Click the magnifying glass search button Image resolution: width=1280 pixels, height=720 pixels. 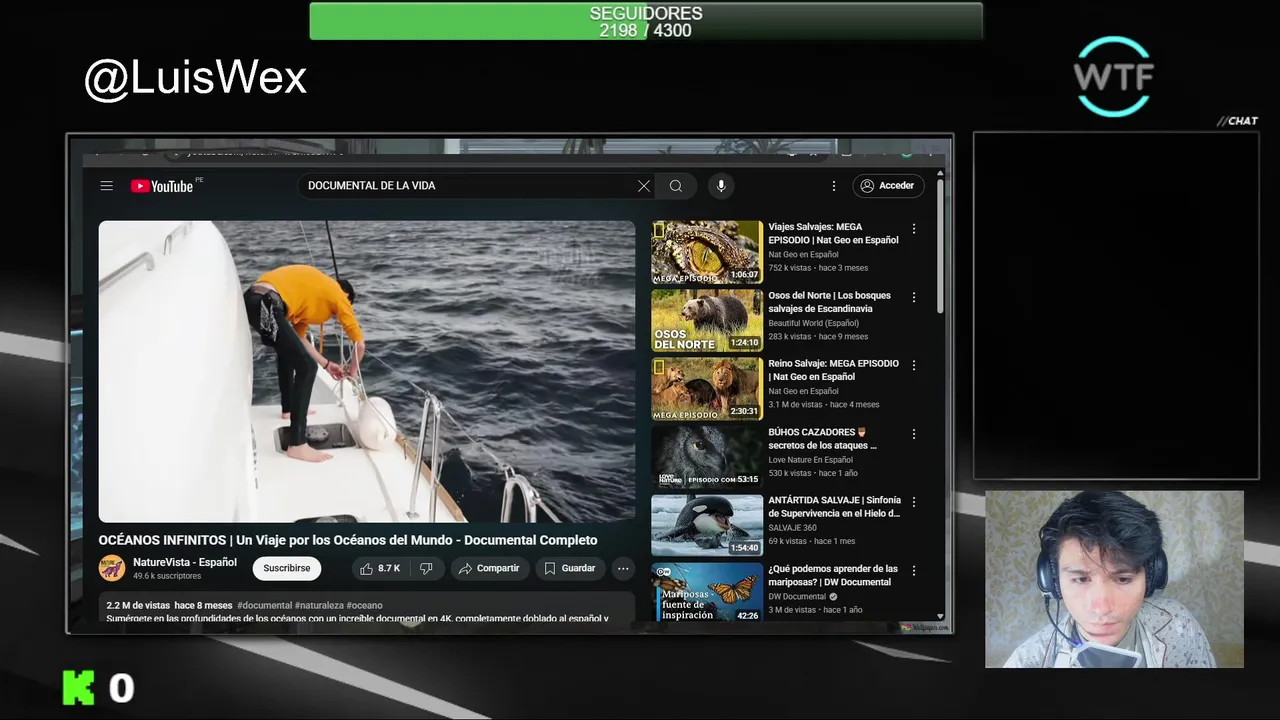click(x=676, y=186)
